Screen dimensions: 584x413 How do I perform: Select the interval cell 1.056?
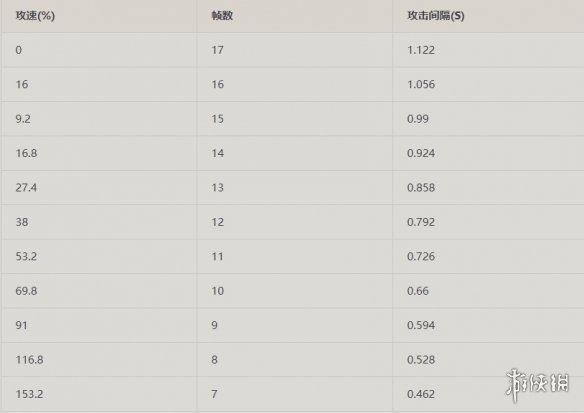click(421, 84)
